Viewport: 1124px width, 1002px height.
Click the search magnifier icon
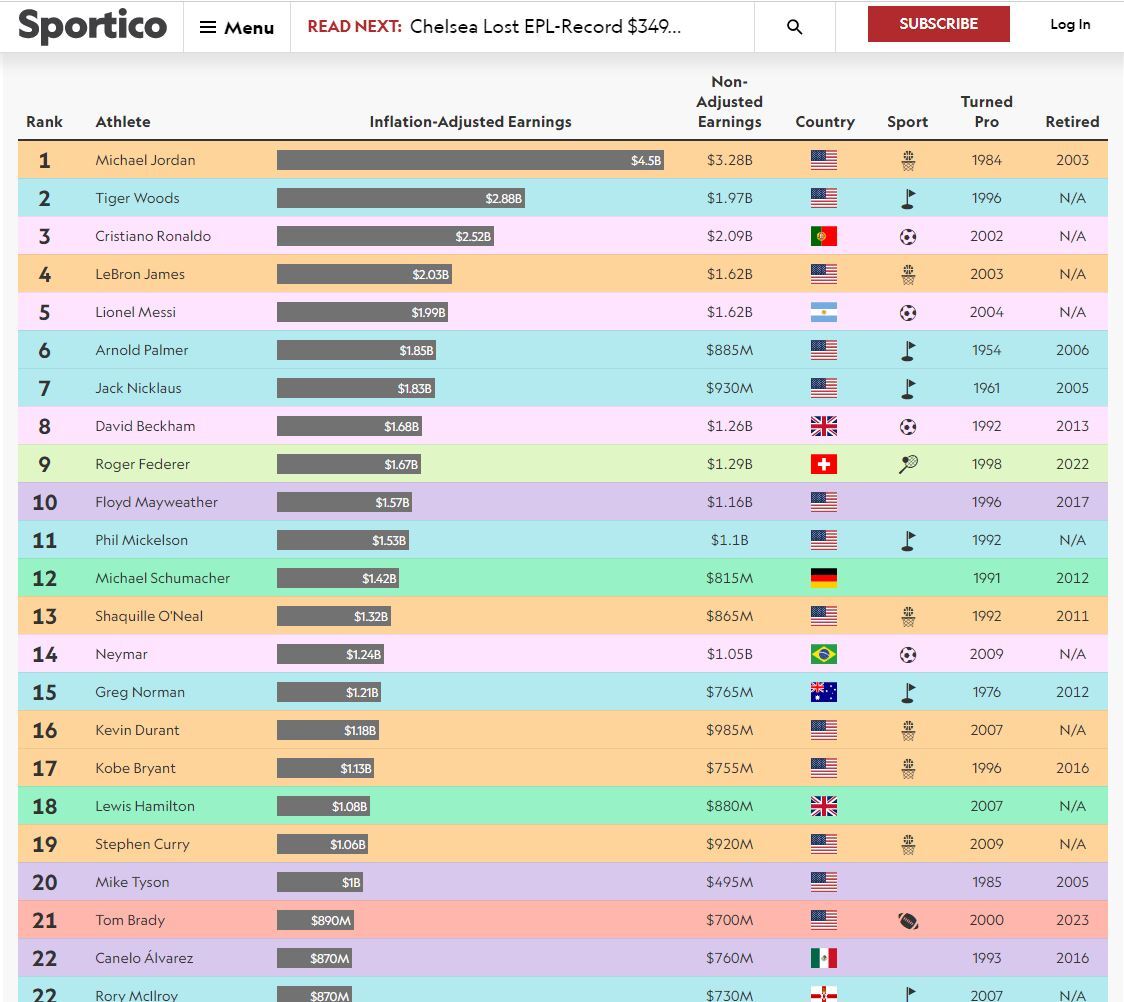pyautogui.click(x=794, y=27)
